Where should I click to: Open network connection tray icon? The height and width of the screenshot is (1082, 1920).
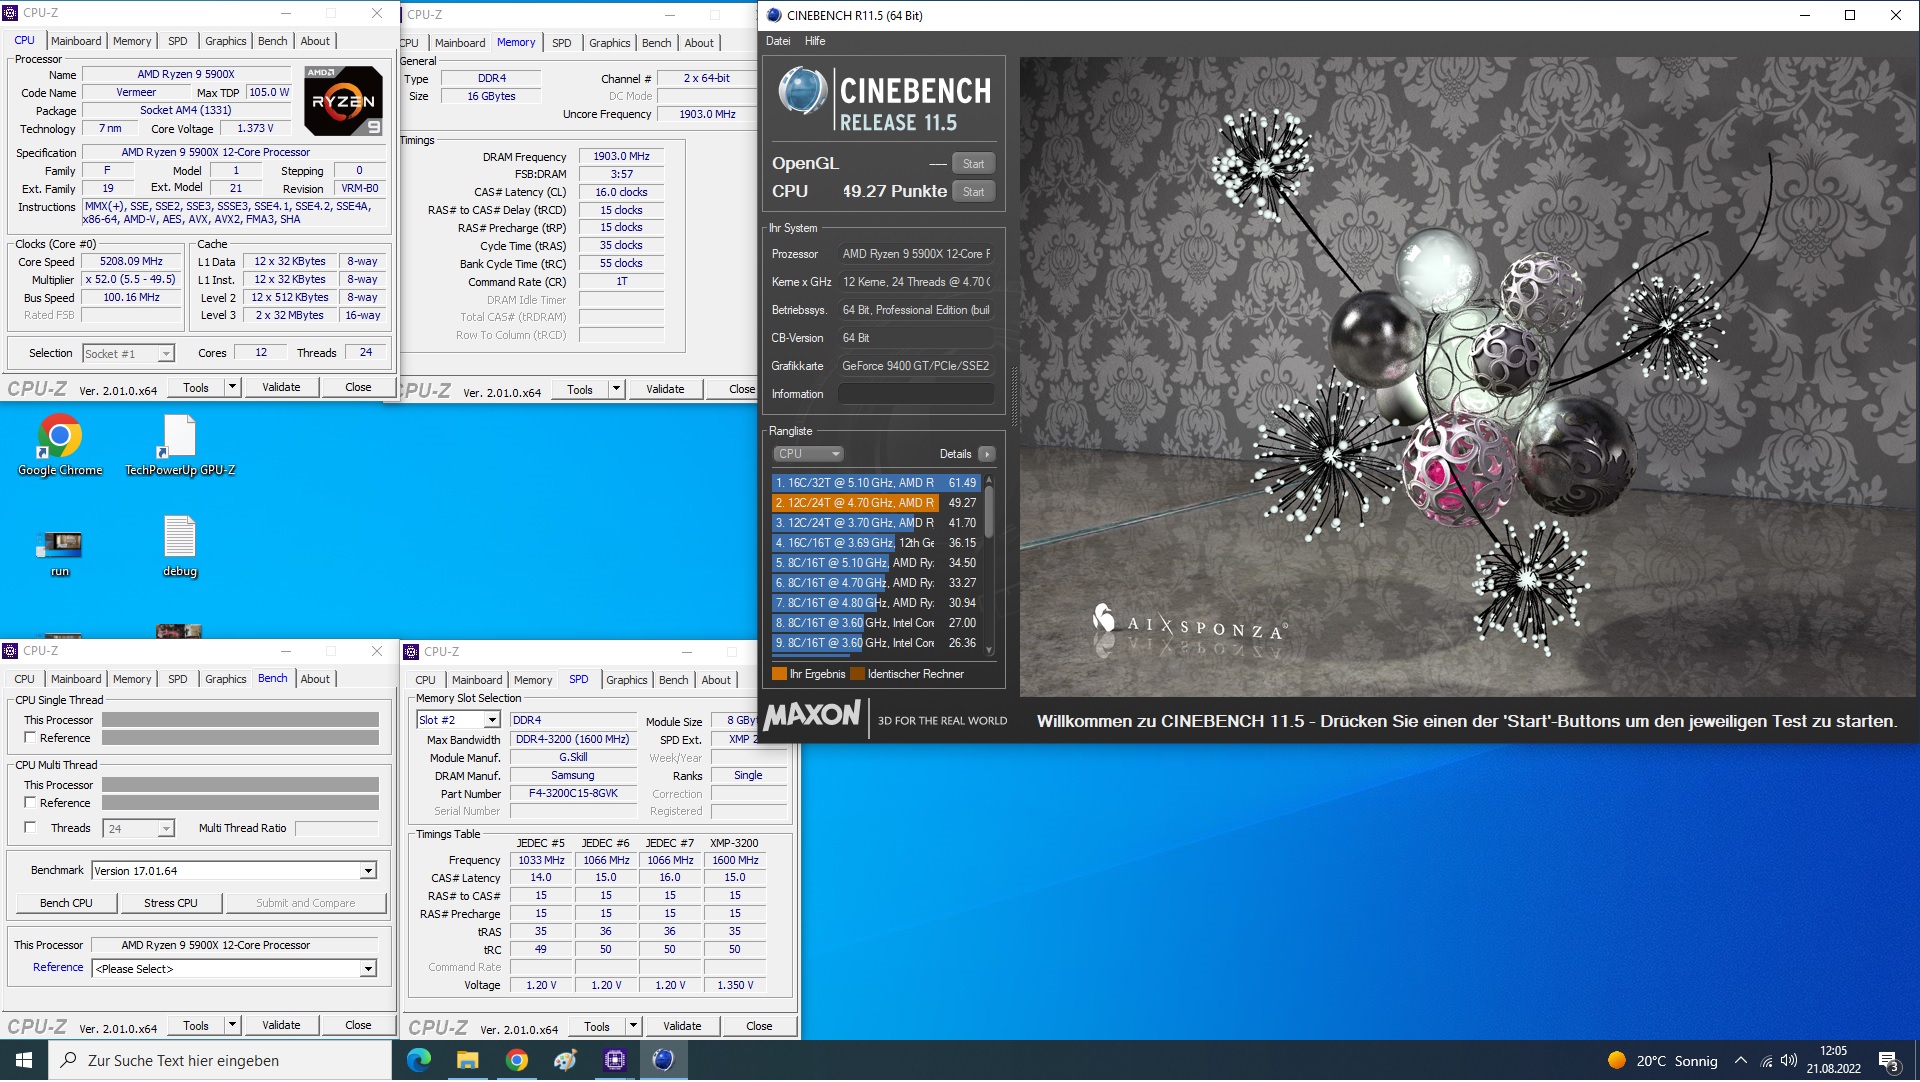tap(1766, 1062)
